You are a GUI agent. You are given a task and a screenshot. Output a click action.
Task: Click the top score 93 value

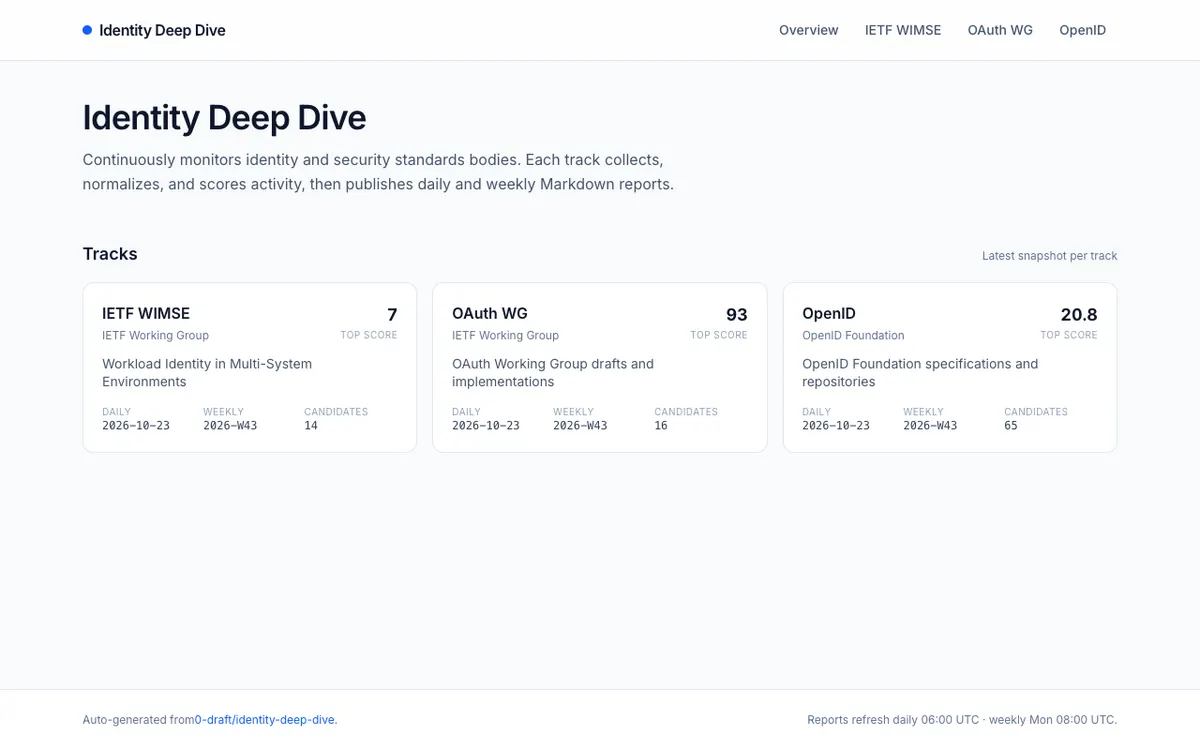(x=737, y=314)
